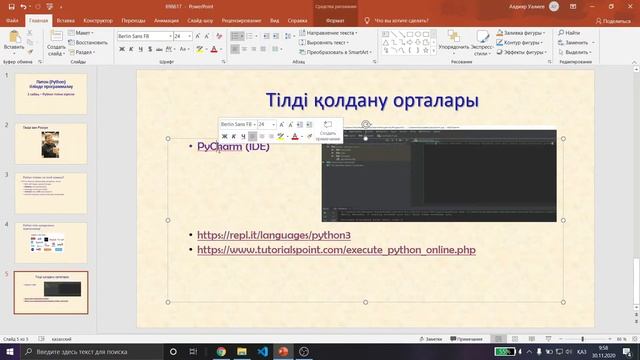Switch to the Анимация tab
This screenshot has width=640, height=360.
[166, 20]
